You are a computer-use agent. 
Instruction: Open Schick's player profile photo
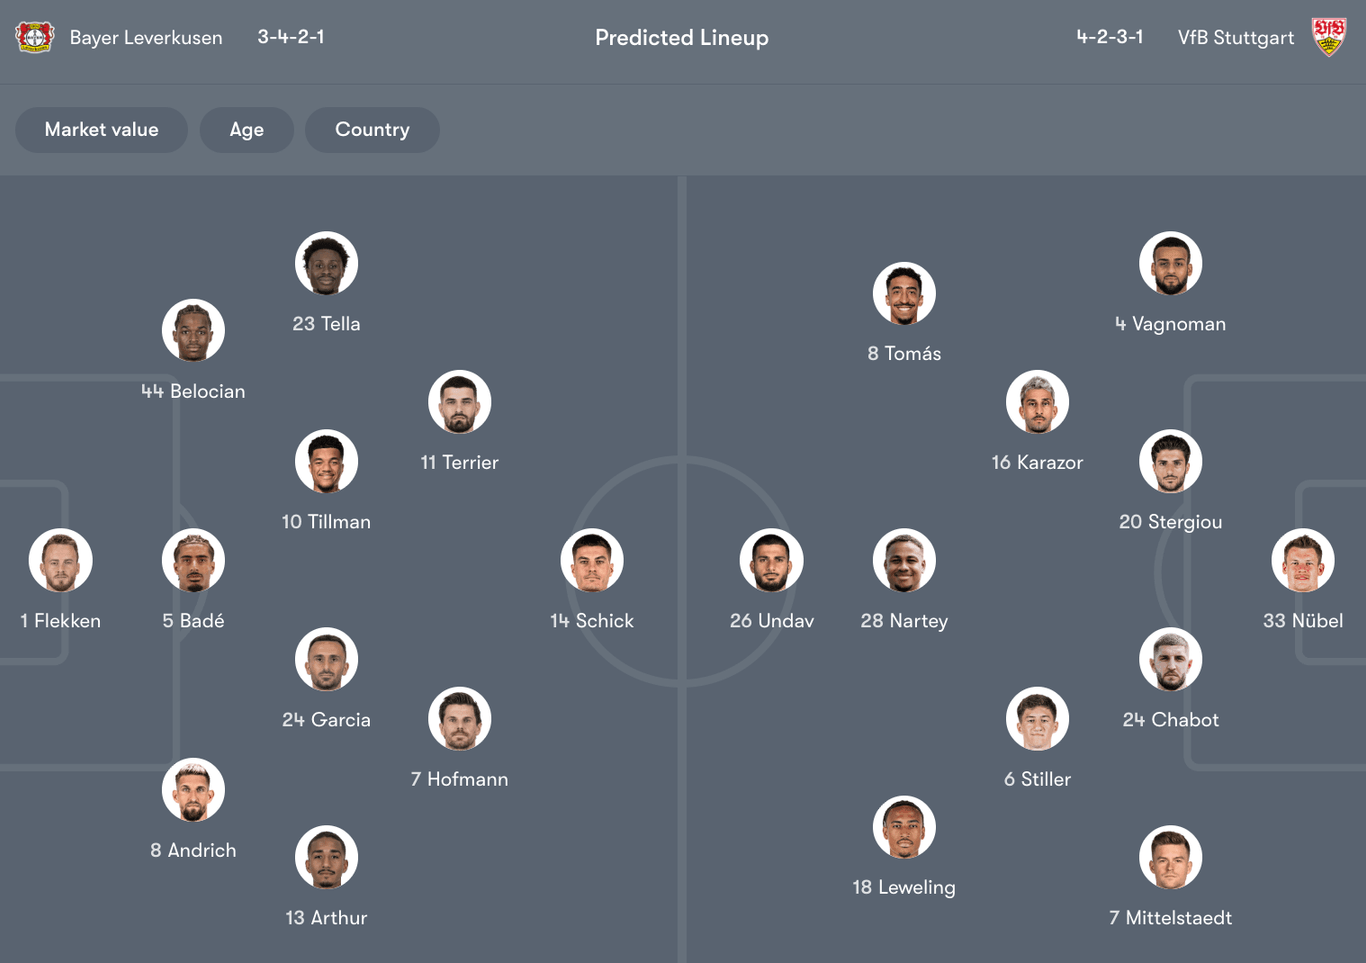pyautogui.click(x=591, y=560)
